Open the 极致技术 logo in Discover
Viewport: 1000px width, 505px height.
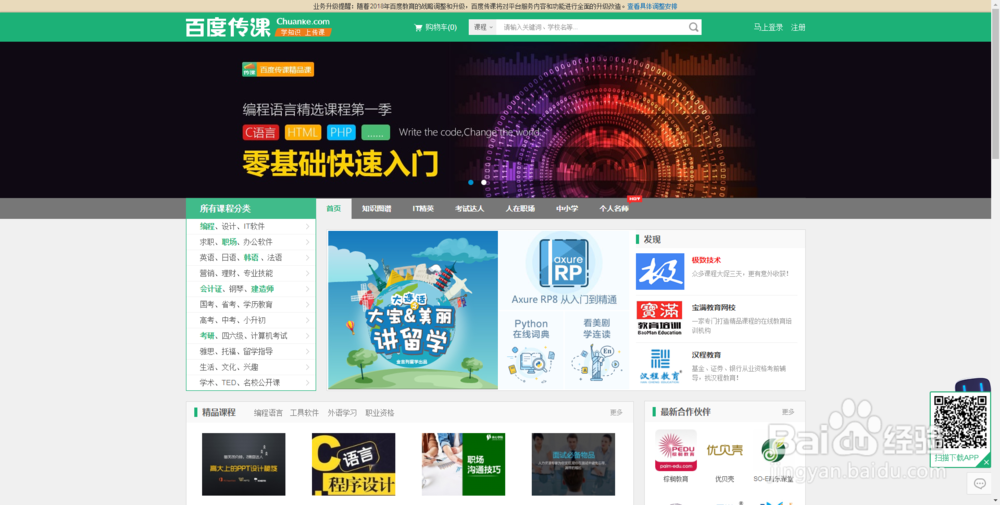659,272
